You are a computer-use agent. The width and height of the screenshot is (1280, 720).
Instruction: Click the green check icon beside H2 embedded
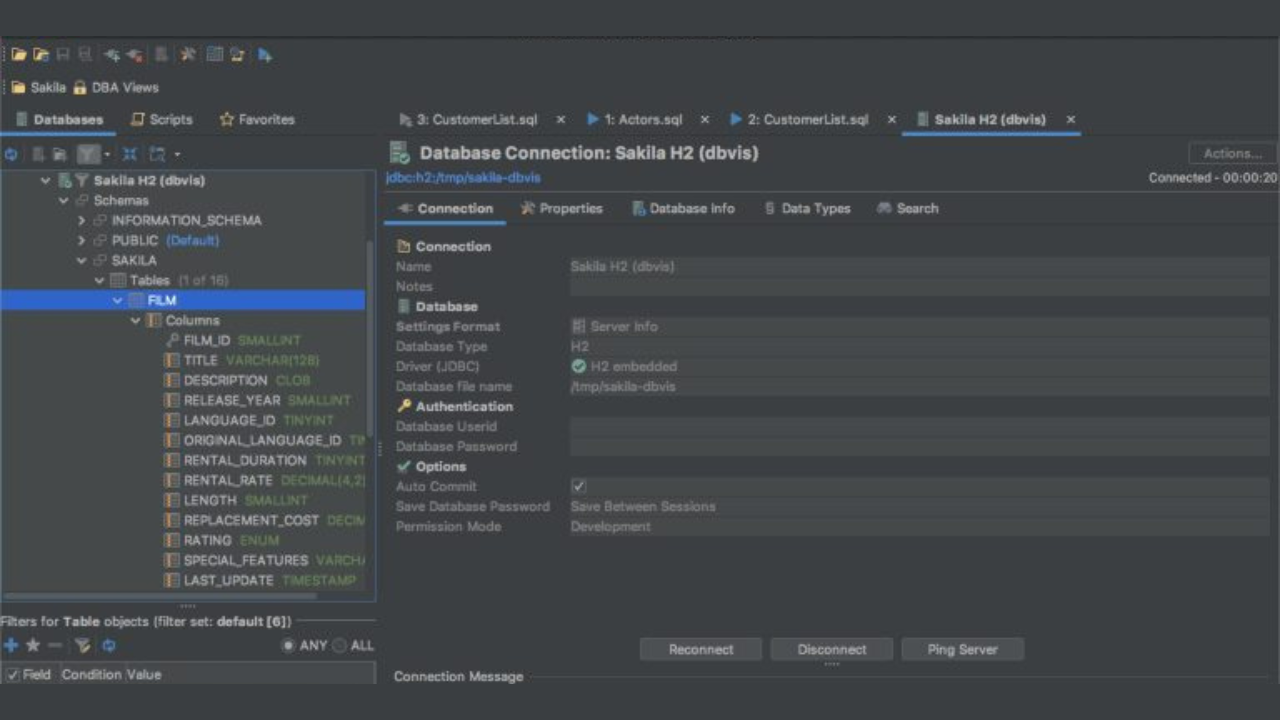pos(578,366)
